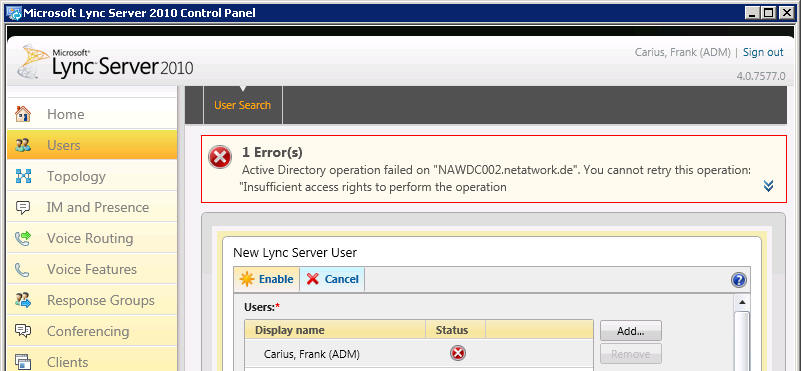801x371 pixels.
Task: Click the Add... button
Action: click(630, 331)
